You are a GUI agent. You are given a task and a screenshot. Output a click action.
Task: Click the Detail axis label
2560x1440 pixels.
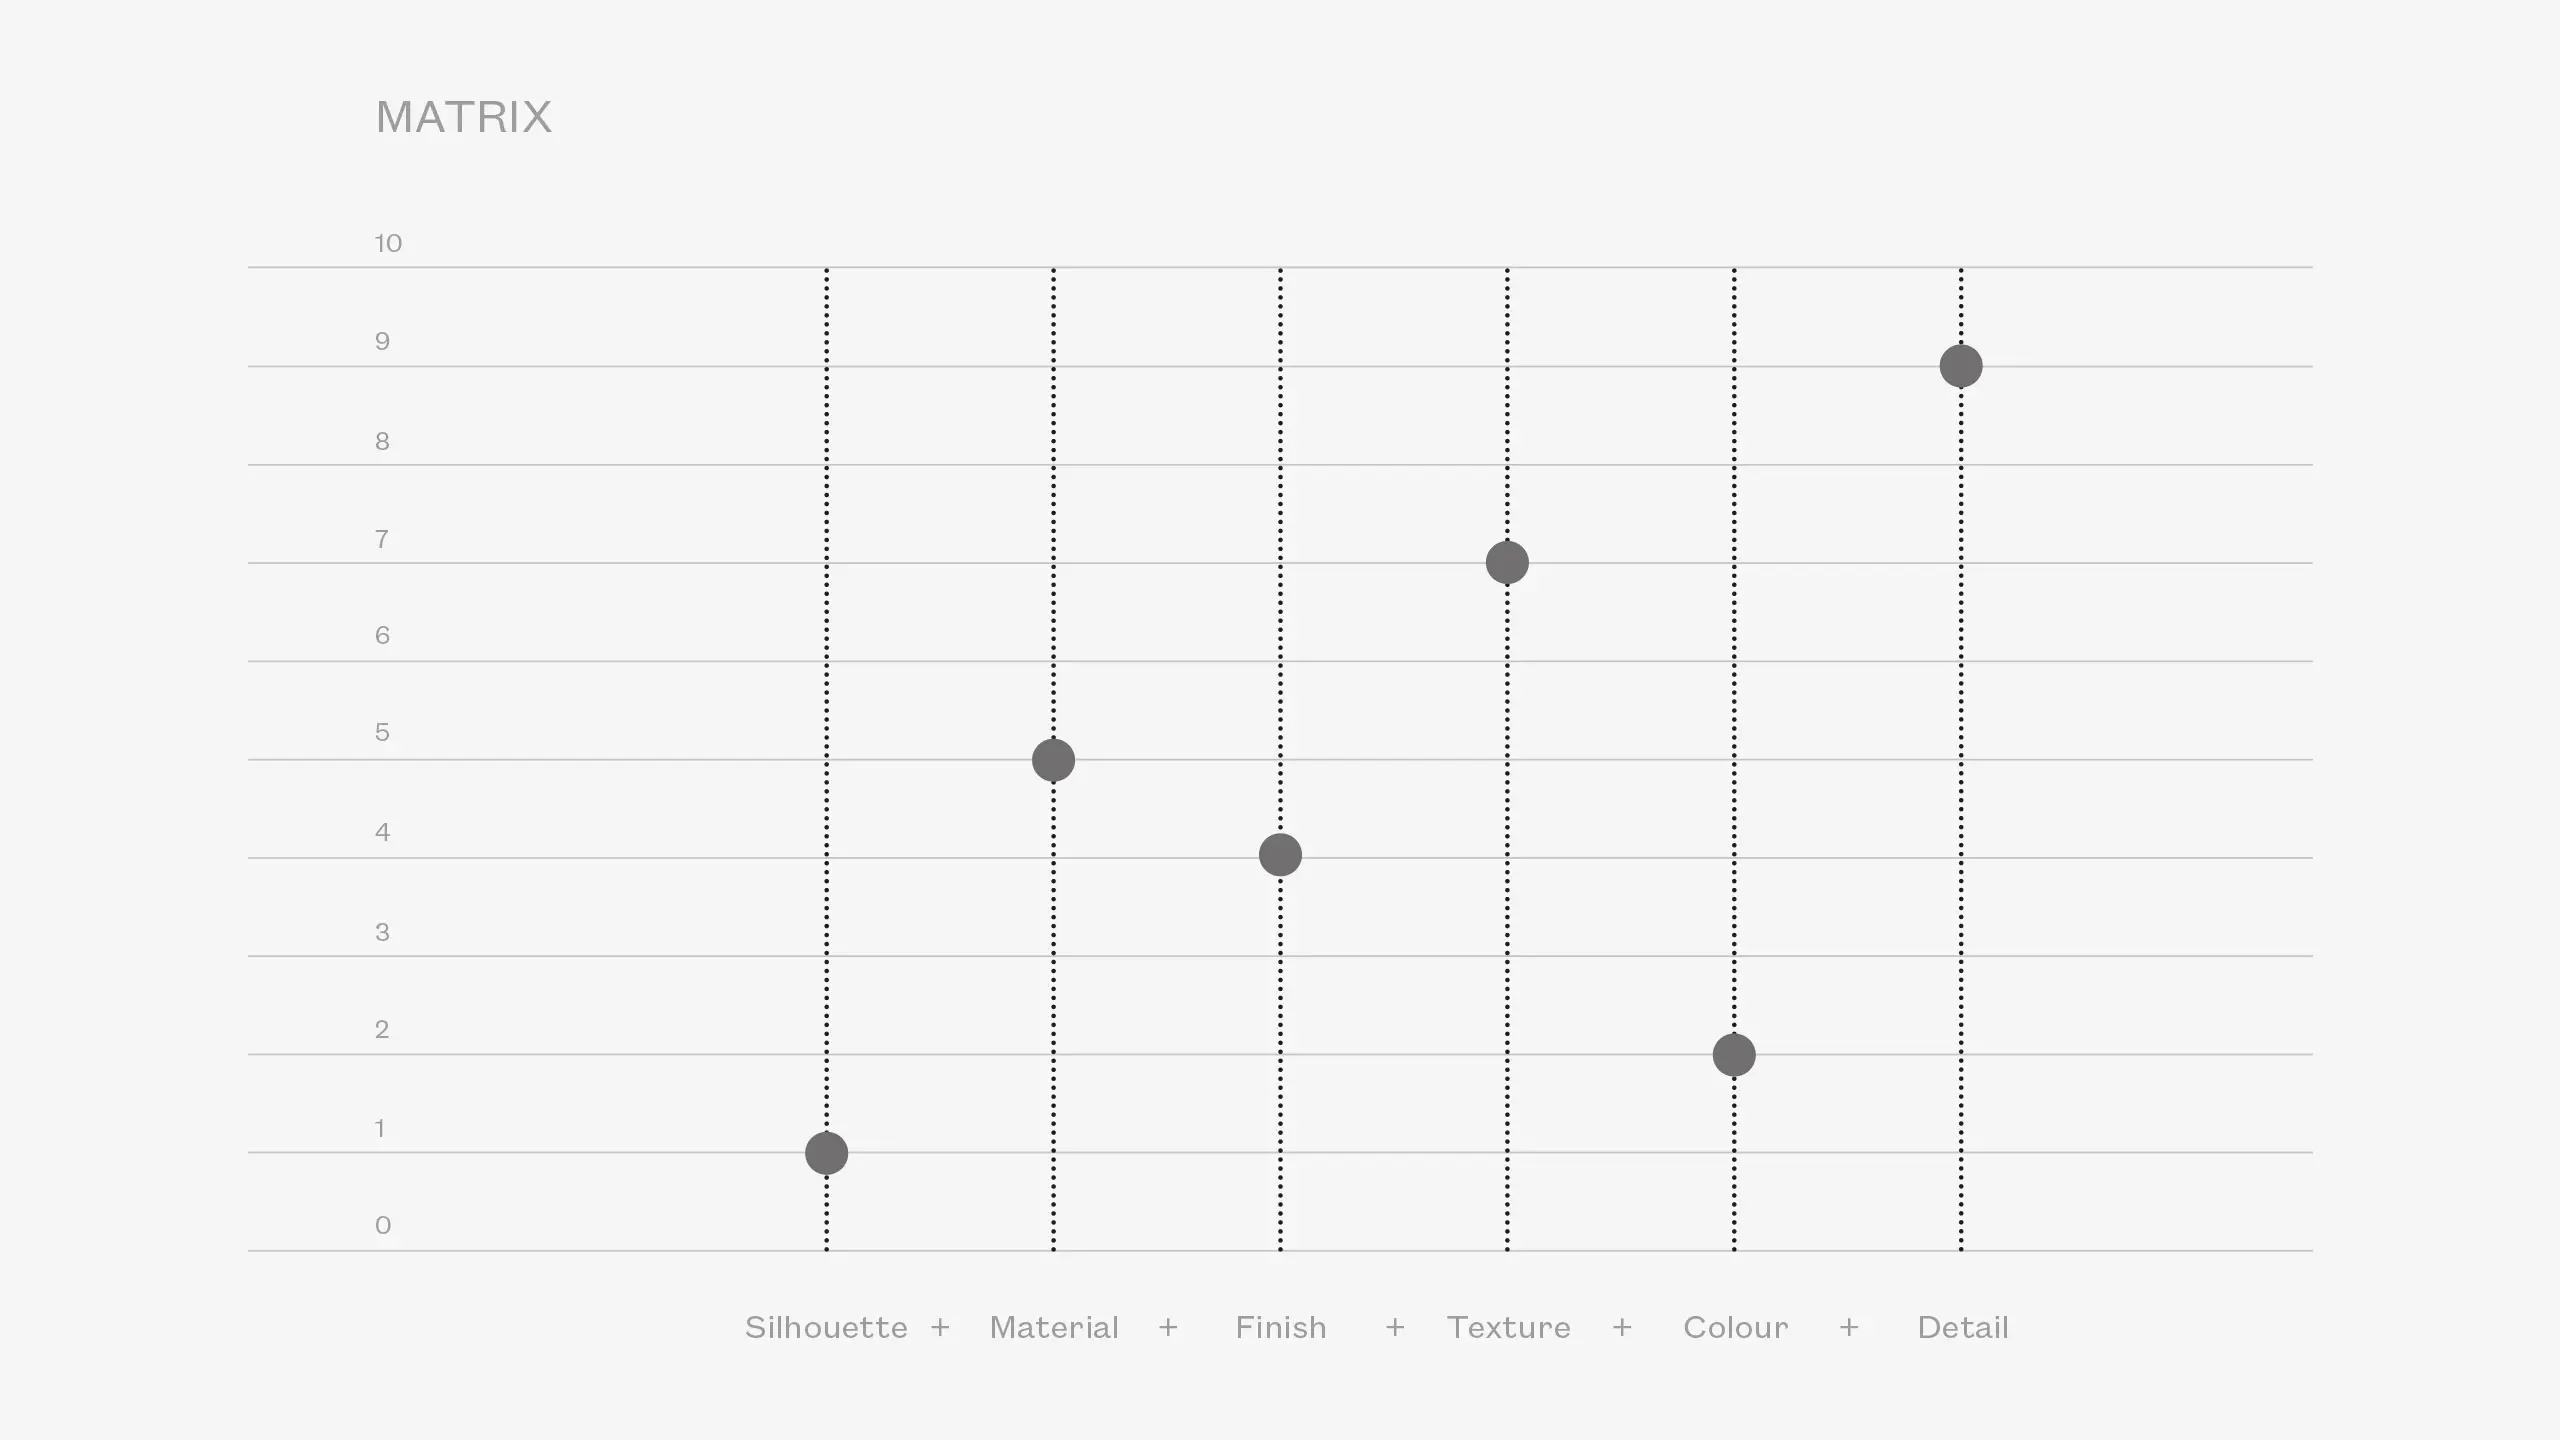pyautogui.click(x=1963, y=1327)
